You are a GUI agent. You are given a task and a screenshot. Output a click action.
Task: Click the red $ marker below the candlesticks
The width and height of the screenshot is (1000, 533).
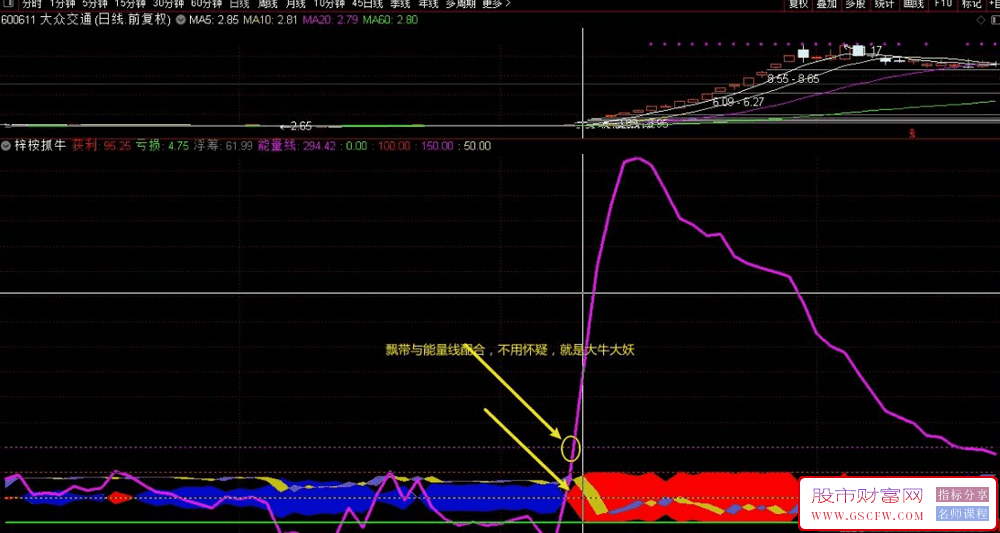(912, 133)
